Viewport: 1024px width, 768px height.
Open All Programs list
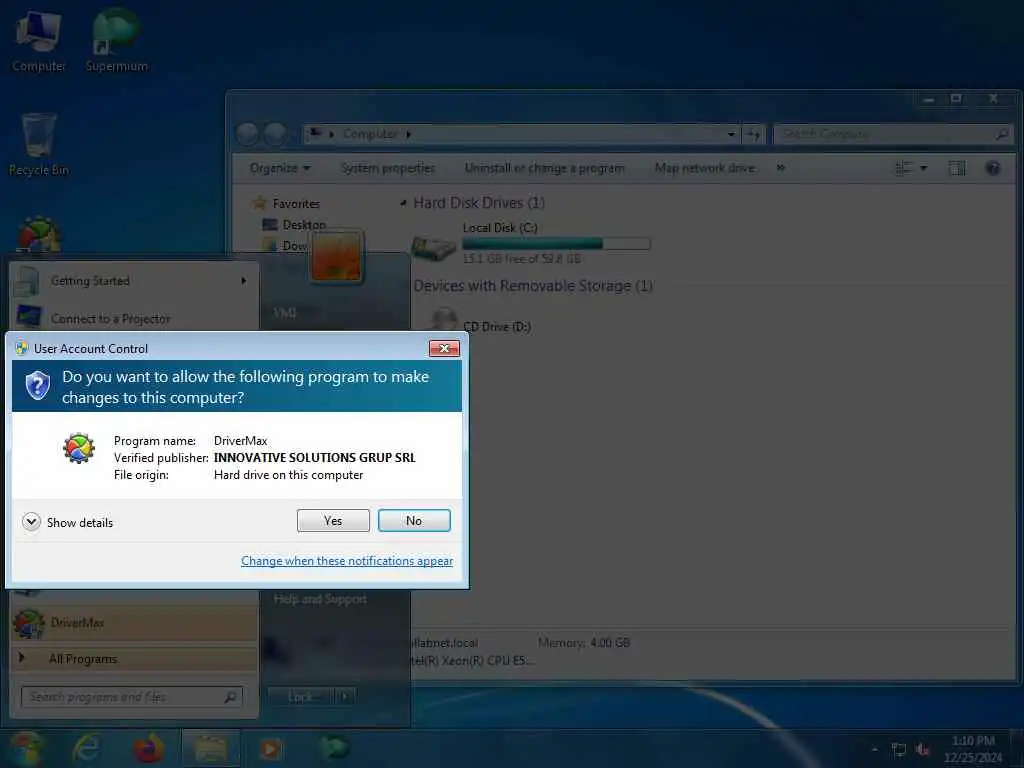[x=134, y=658]
